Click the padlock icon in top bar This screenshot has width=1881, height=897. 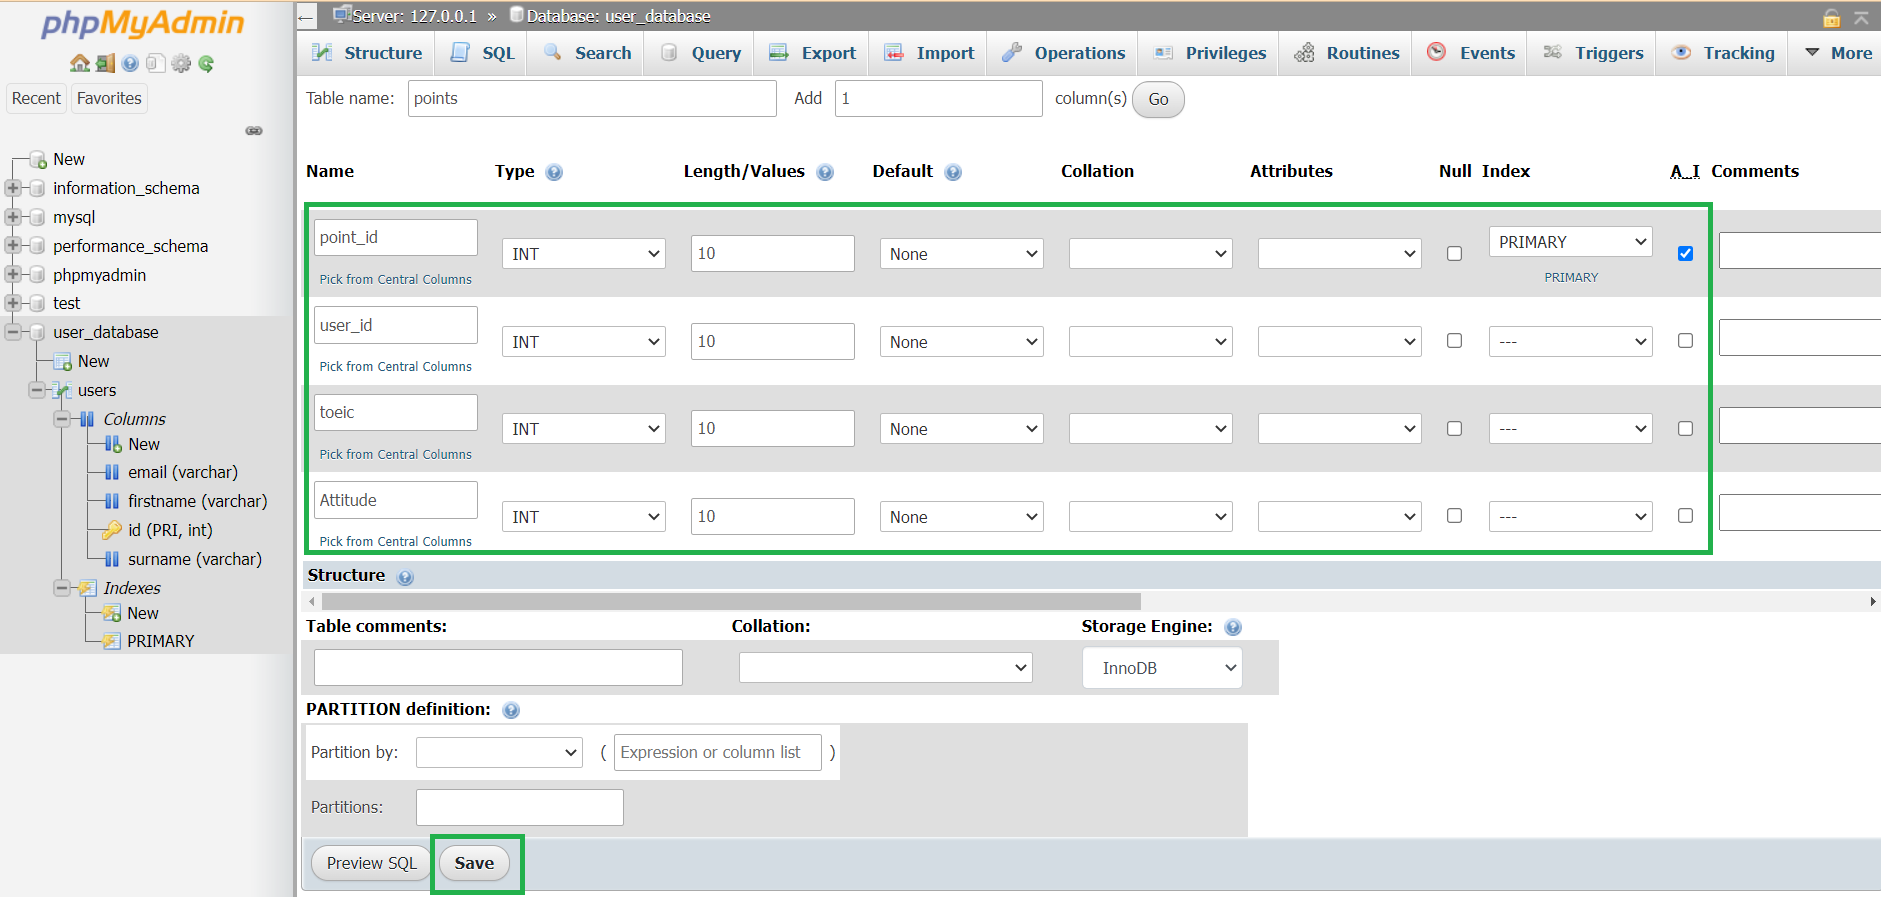coord(1831,18)
